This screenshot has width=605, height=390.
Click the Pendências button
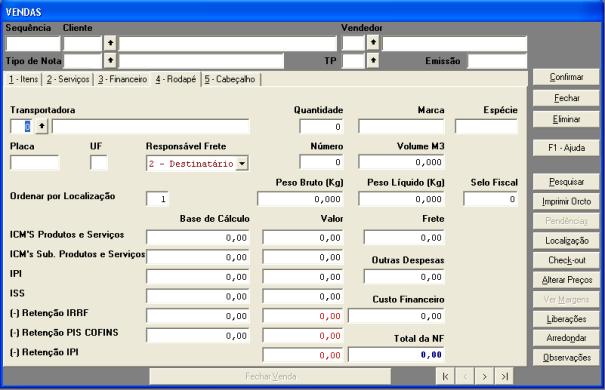pos(566,221)
